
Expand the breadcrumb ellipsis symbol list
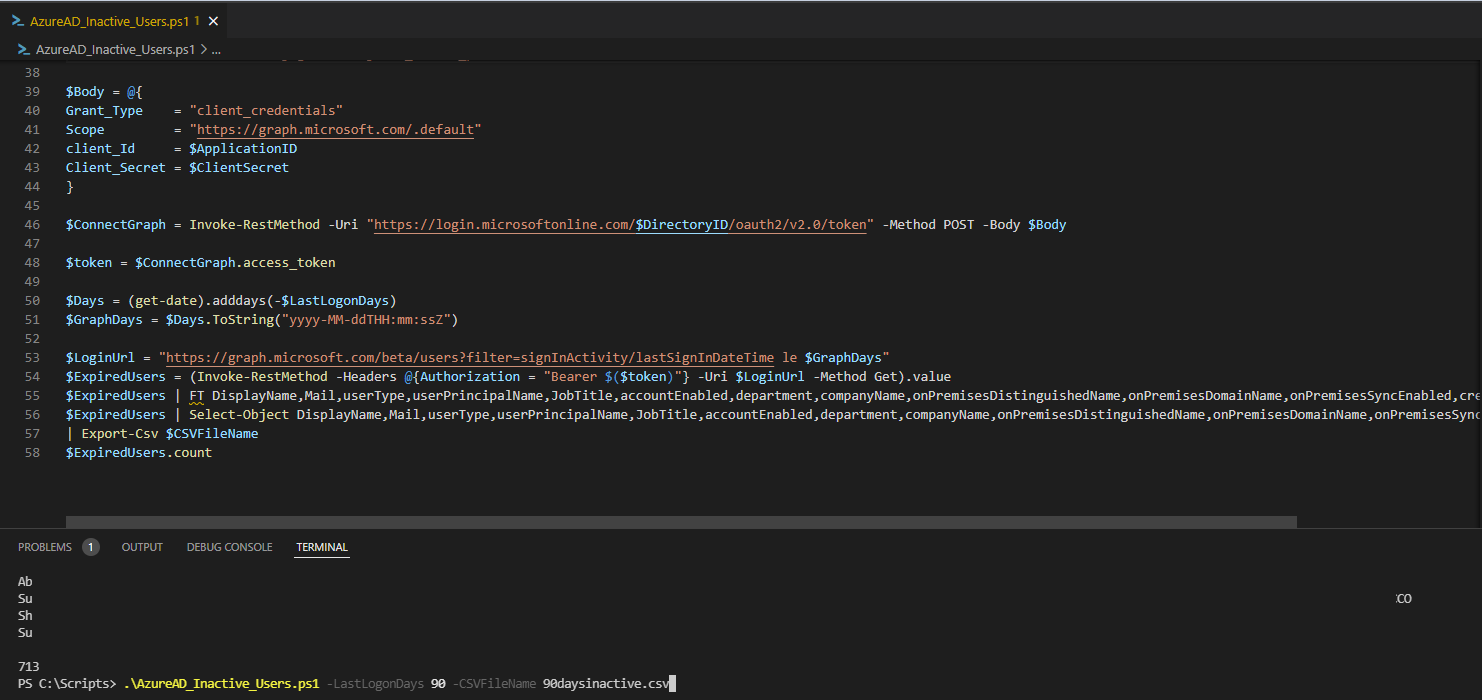click(x=216, y=48)
